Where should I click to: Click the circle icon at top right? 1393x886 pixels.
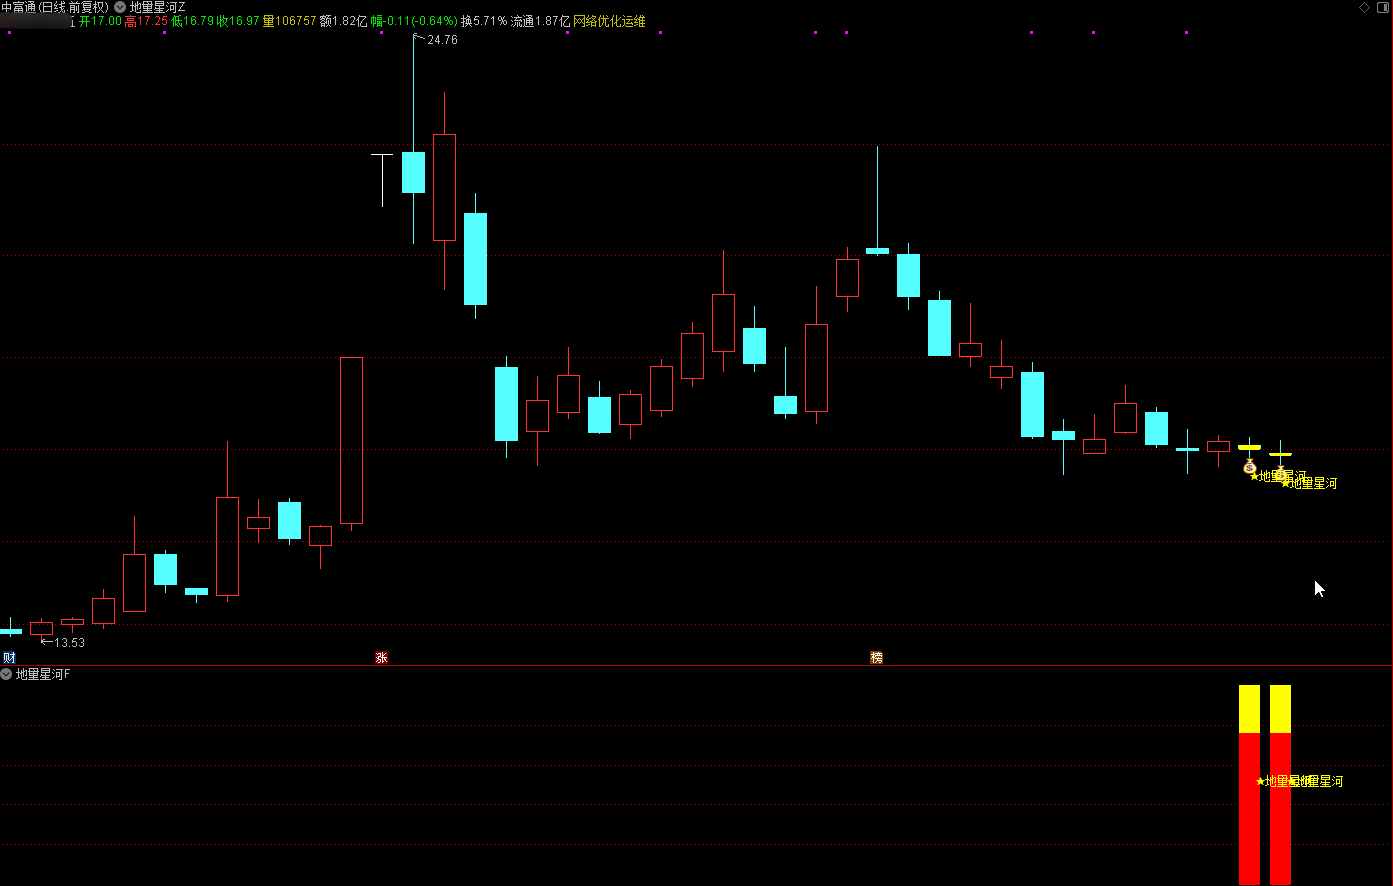[x=1381, y=7]
